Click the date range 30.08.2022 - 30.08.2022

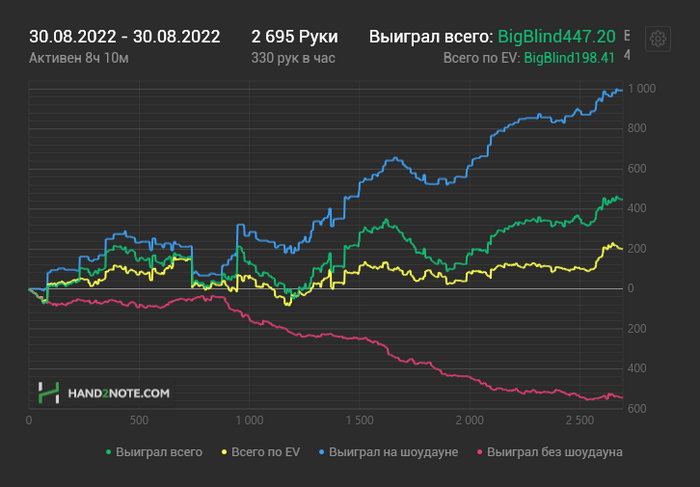coord(125,37)
